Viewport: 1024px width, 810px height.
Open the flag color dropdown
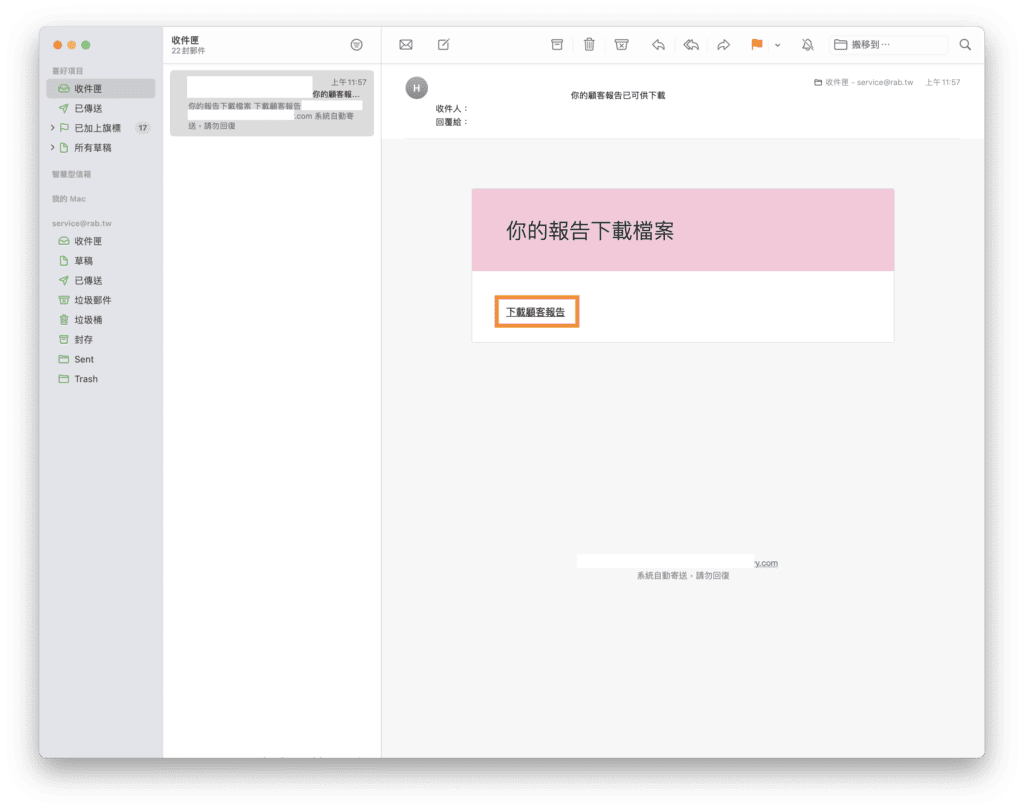click(x=776, y=45)
